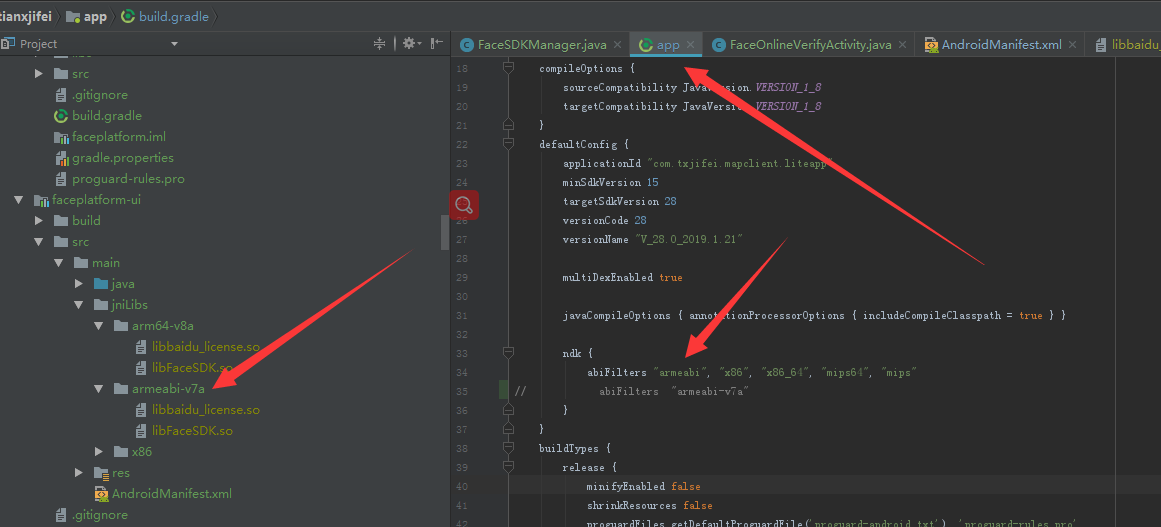The height and width of the screenshot is (527, 1161).
Task: Click the Gradle icon beside build.gradle breadcrumb
Action: pyautogui.click(x=128, y=16)
